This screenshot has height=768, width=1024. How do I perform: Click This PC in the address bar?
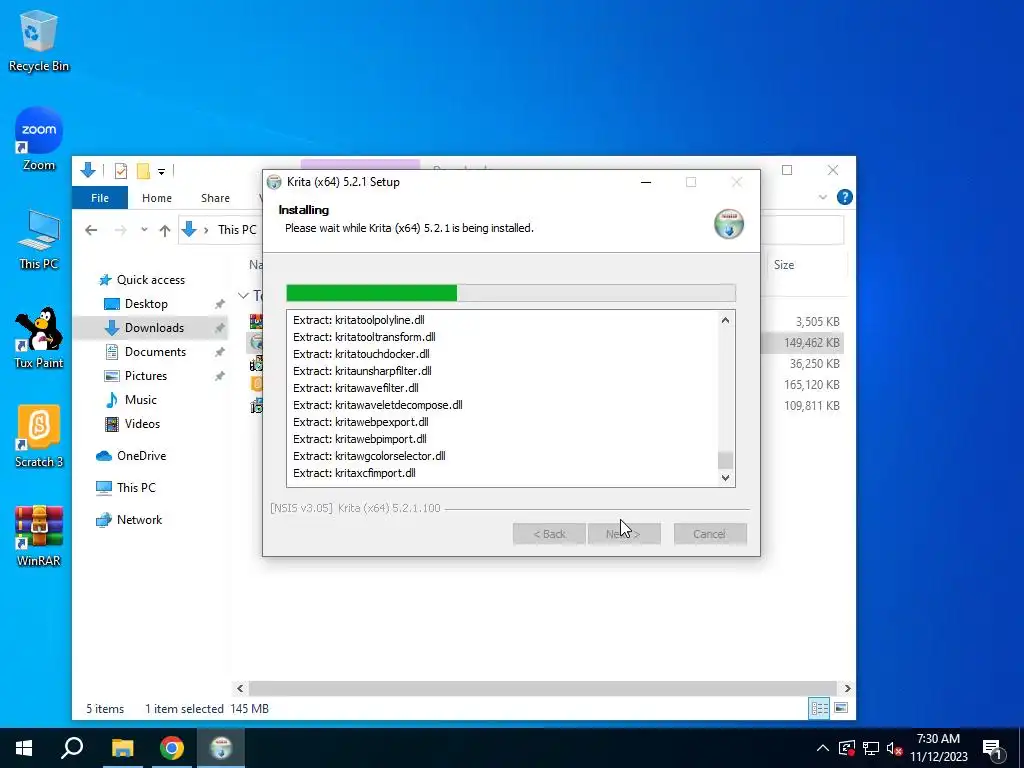pos(237,230)
